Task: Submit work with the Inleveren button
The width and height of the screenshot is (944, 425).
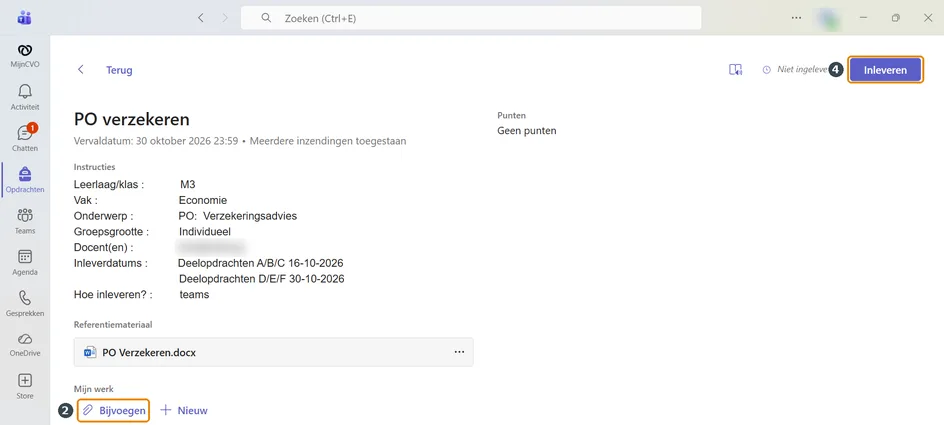Action: coord(885,70)
